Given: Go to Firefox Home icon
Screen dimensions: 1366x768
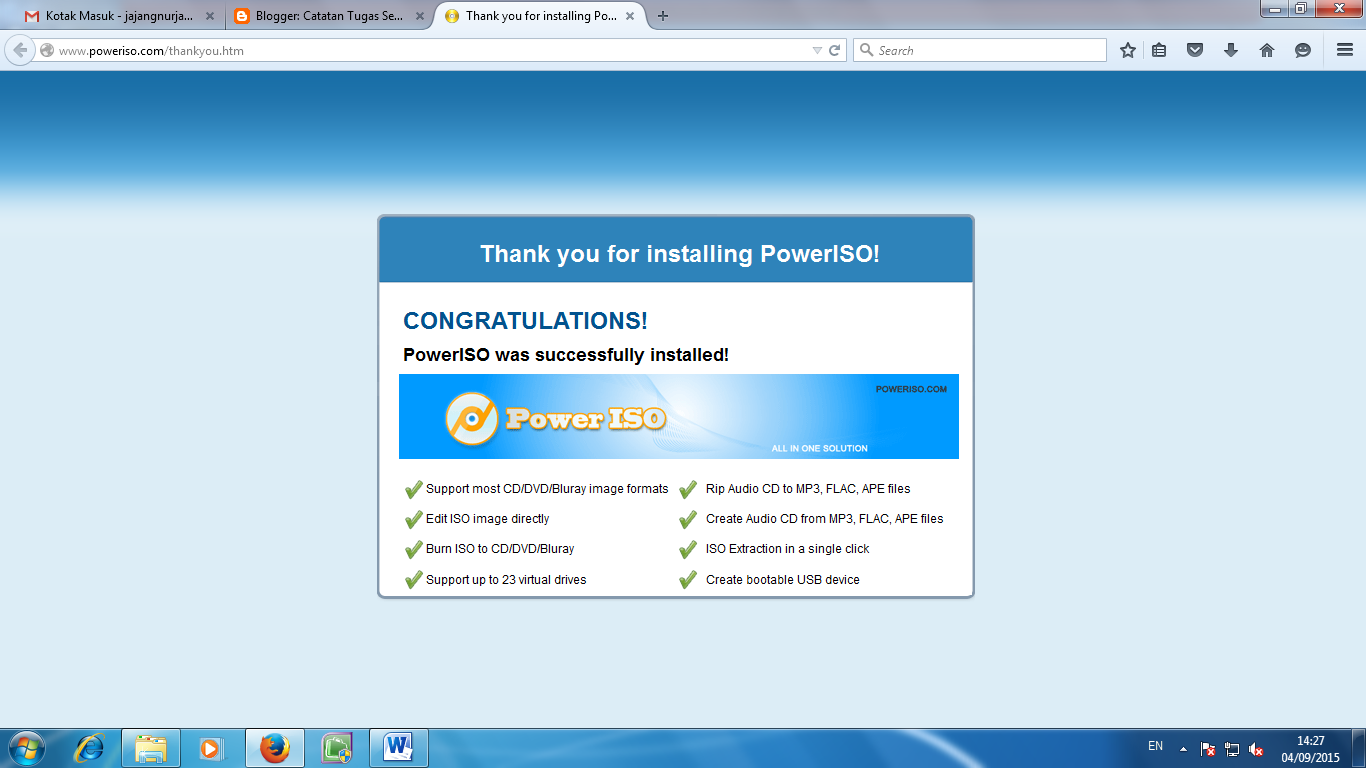Looking at the screenshot, I should pos(1267,50).
